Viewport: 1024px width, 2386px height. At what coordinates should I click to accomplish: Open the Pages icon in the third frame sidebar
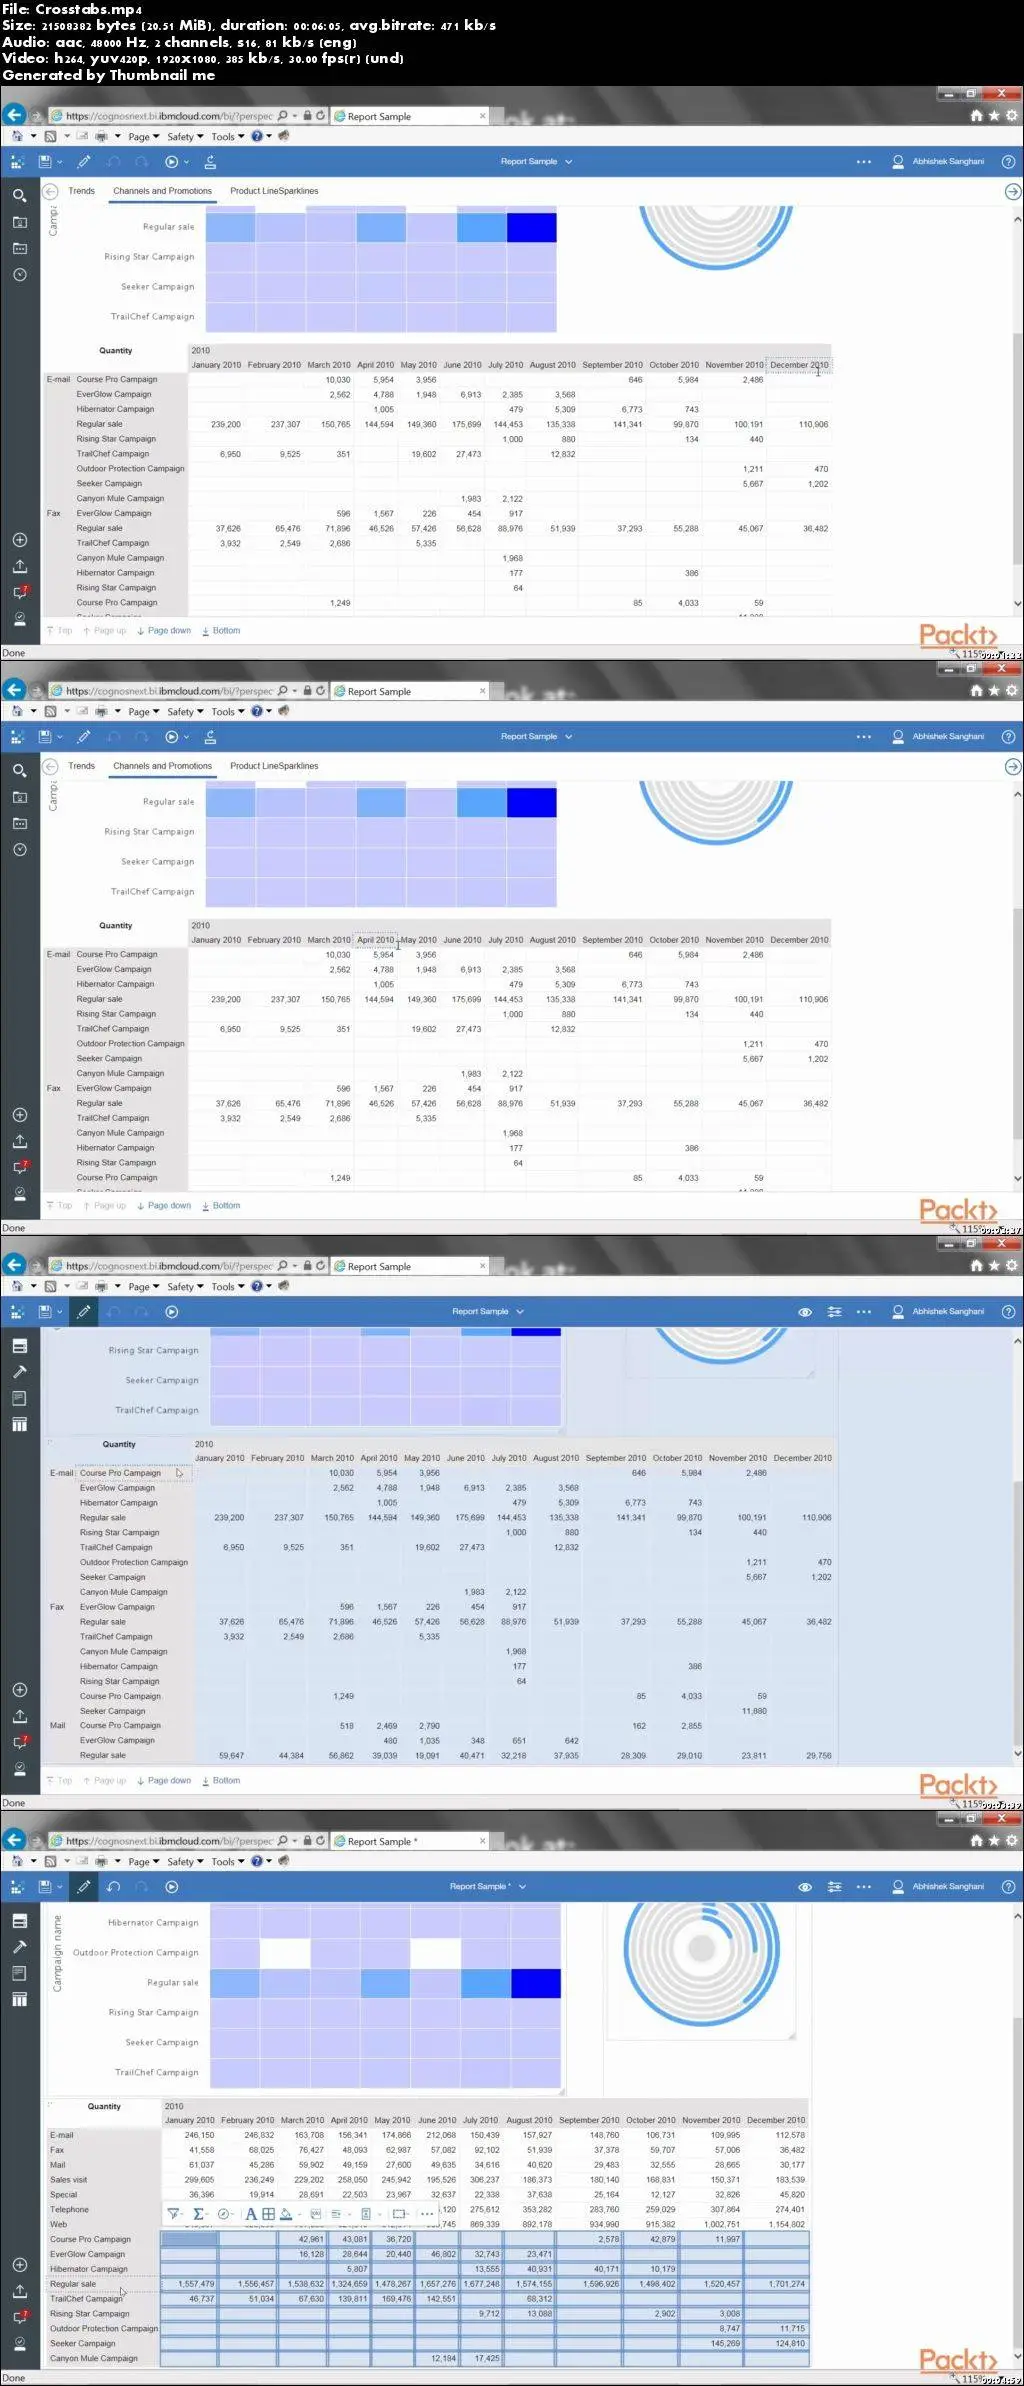pos(19,1398)
